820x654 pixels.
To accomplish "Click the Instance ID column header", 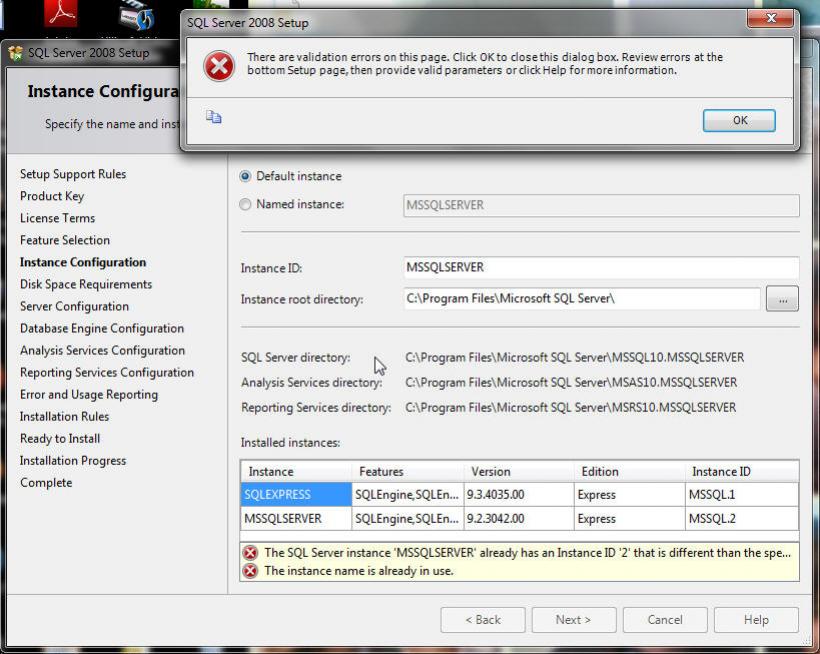I will point(742,472).
